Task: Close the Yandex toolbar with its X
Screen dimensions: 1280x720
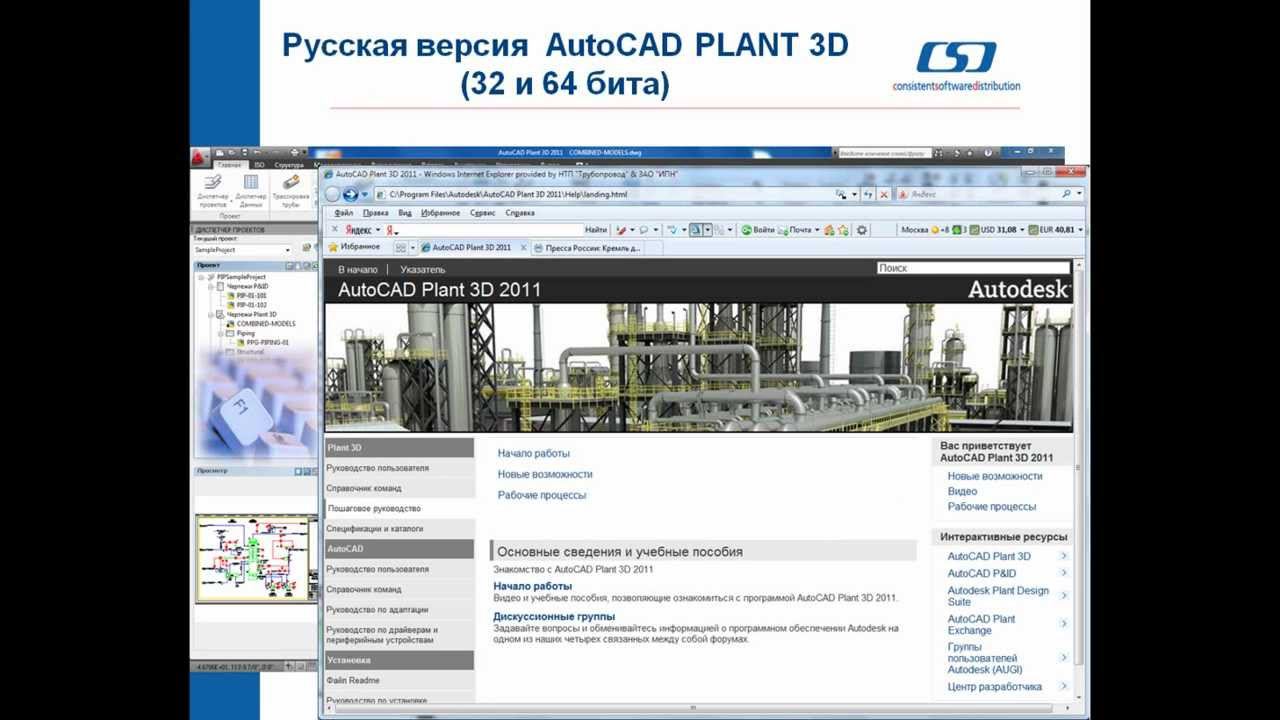Action: click(334, 230)
